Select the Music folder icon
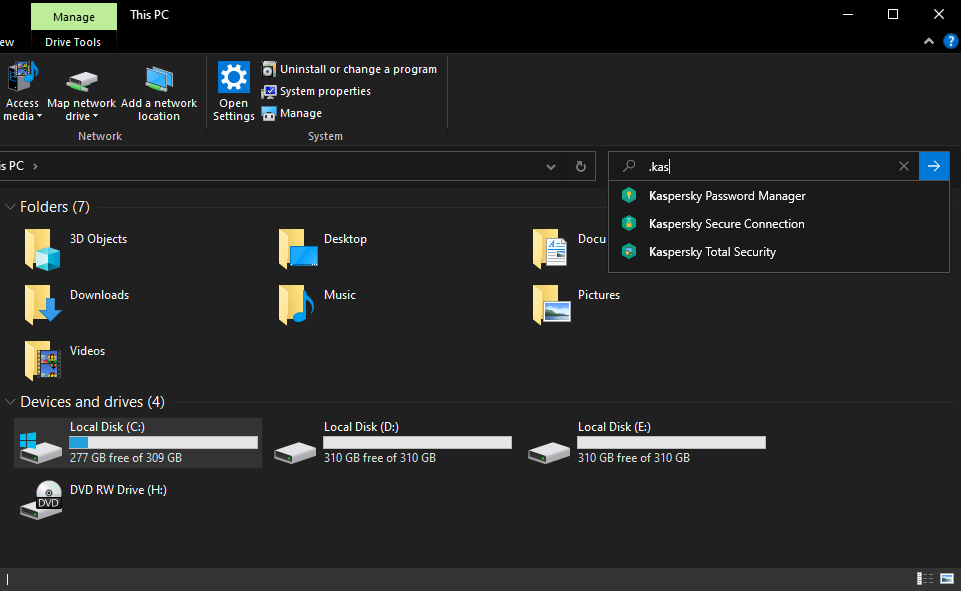 tap(296, 304)
